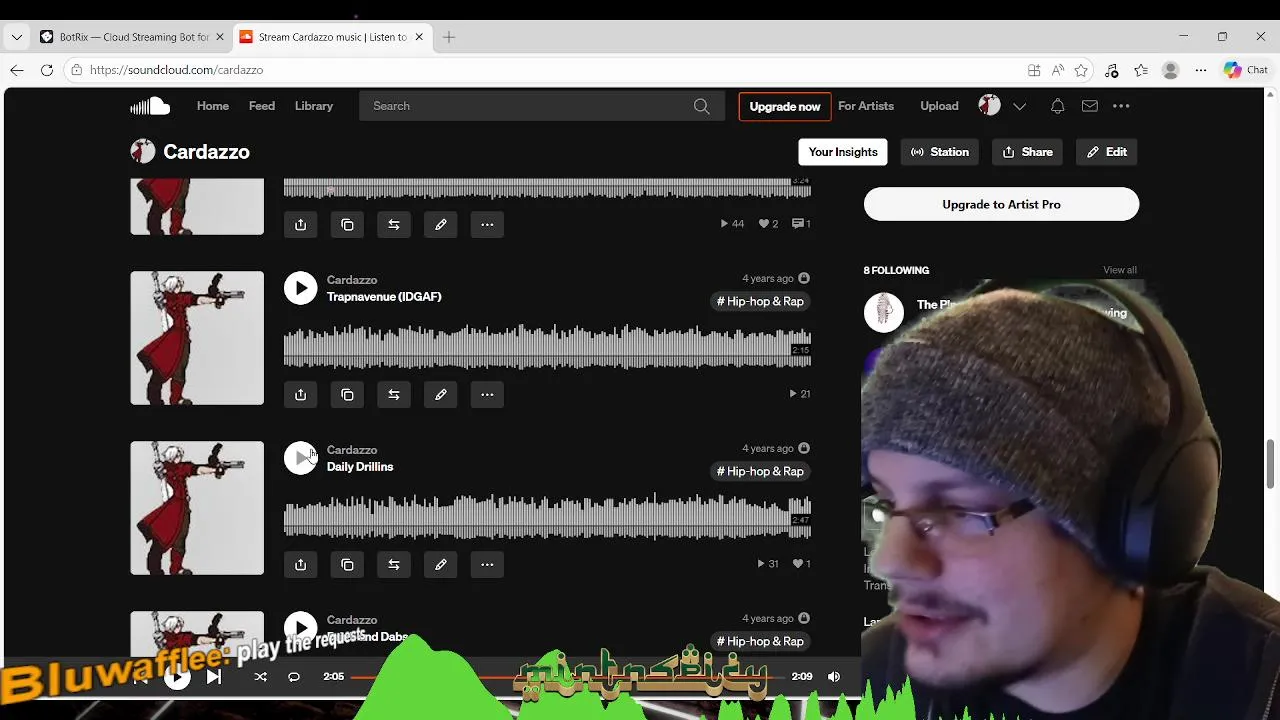This screenshot has width=1280, height=720.
Task: Open the messages envelope icon
Action: [x=1089, y=106]
